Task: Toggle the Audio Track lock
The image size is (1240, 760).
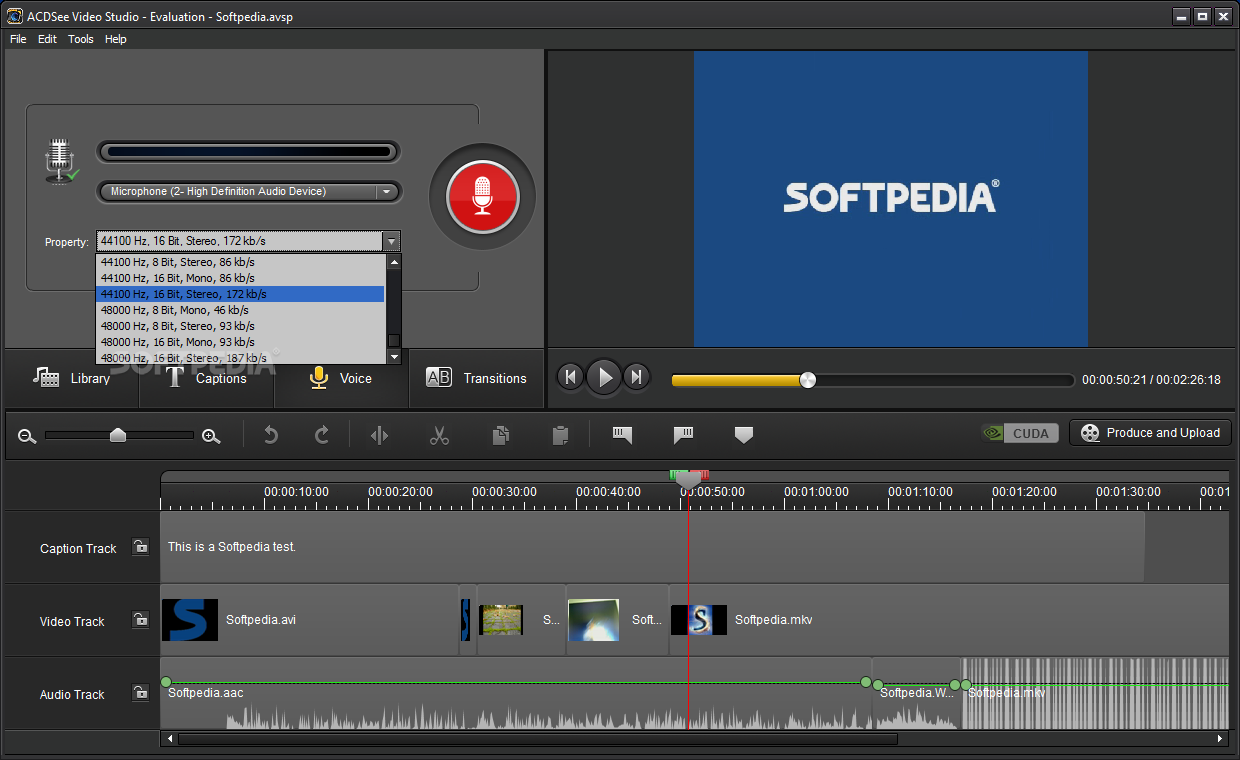Action: tap(140, 693)
